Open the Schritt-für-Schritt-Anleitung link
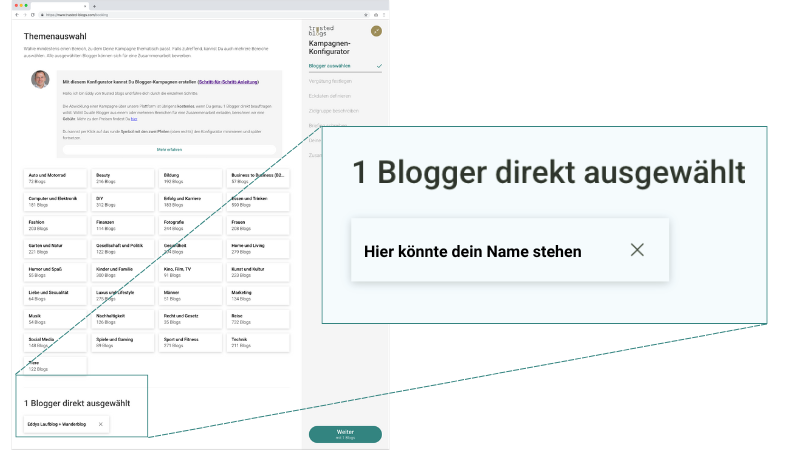The width and height of the screenshot is (800, 450). (x=229, y=81)
